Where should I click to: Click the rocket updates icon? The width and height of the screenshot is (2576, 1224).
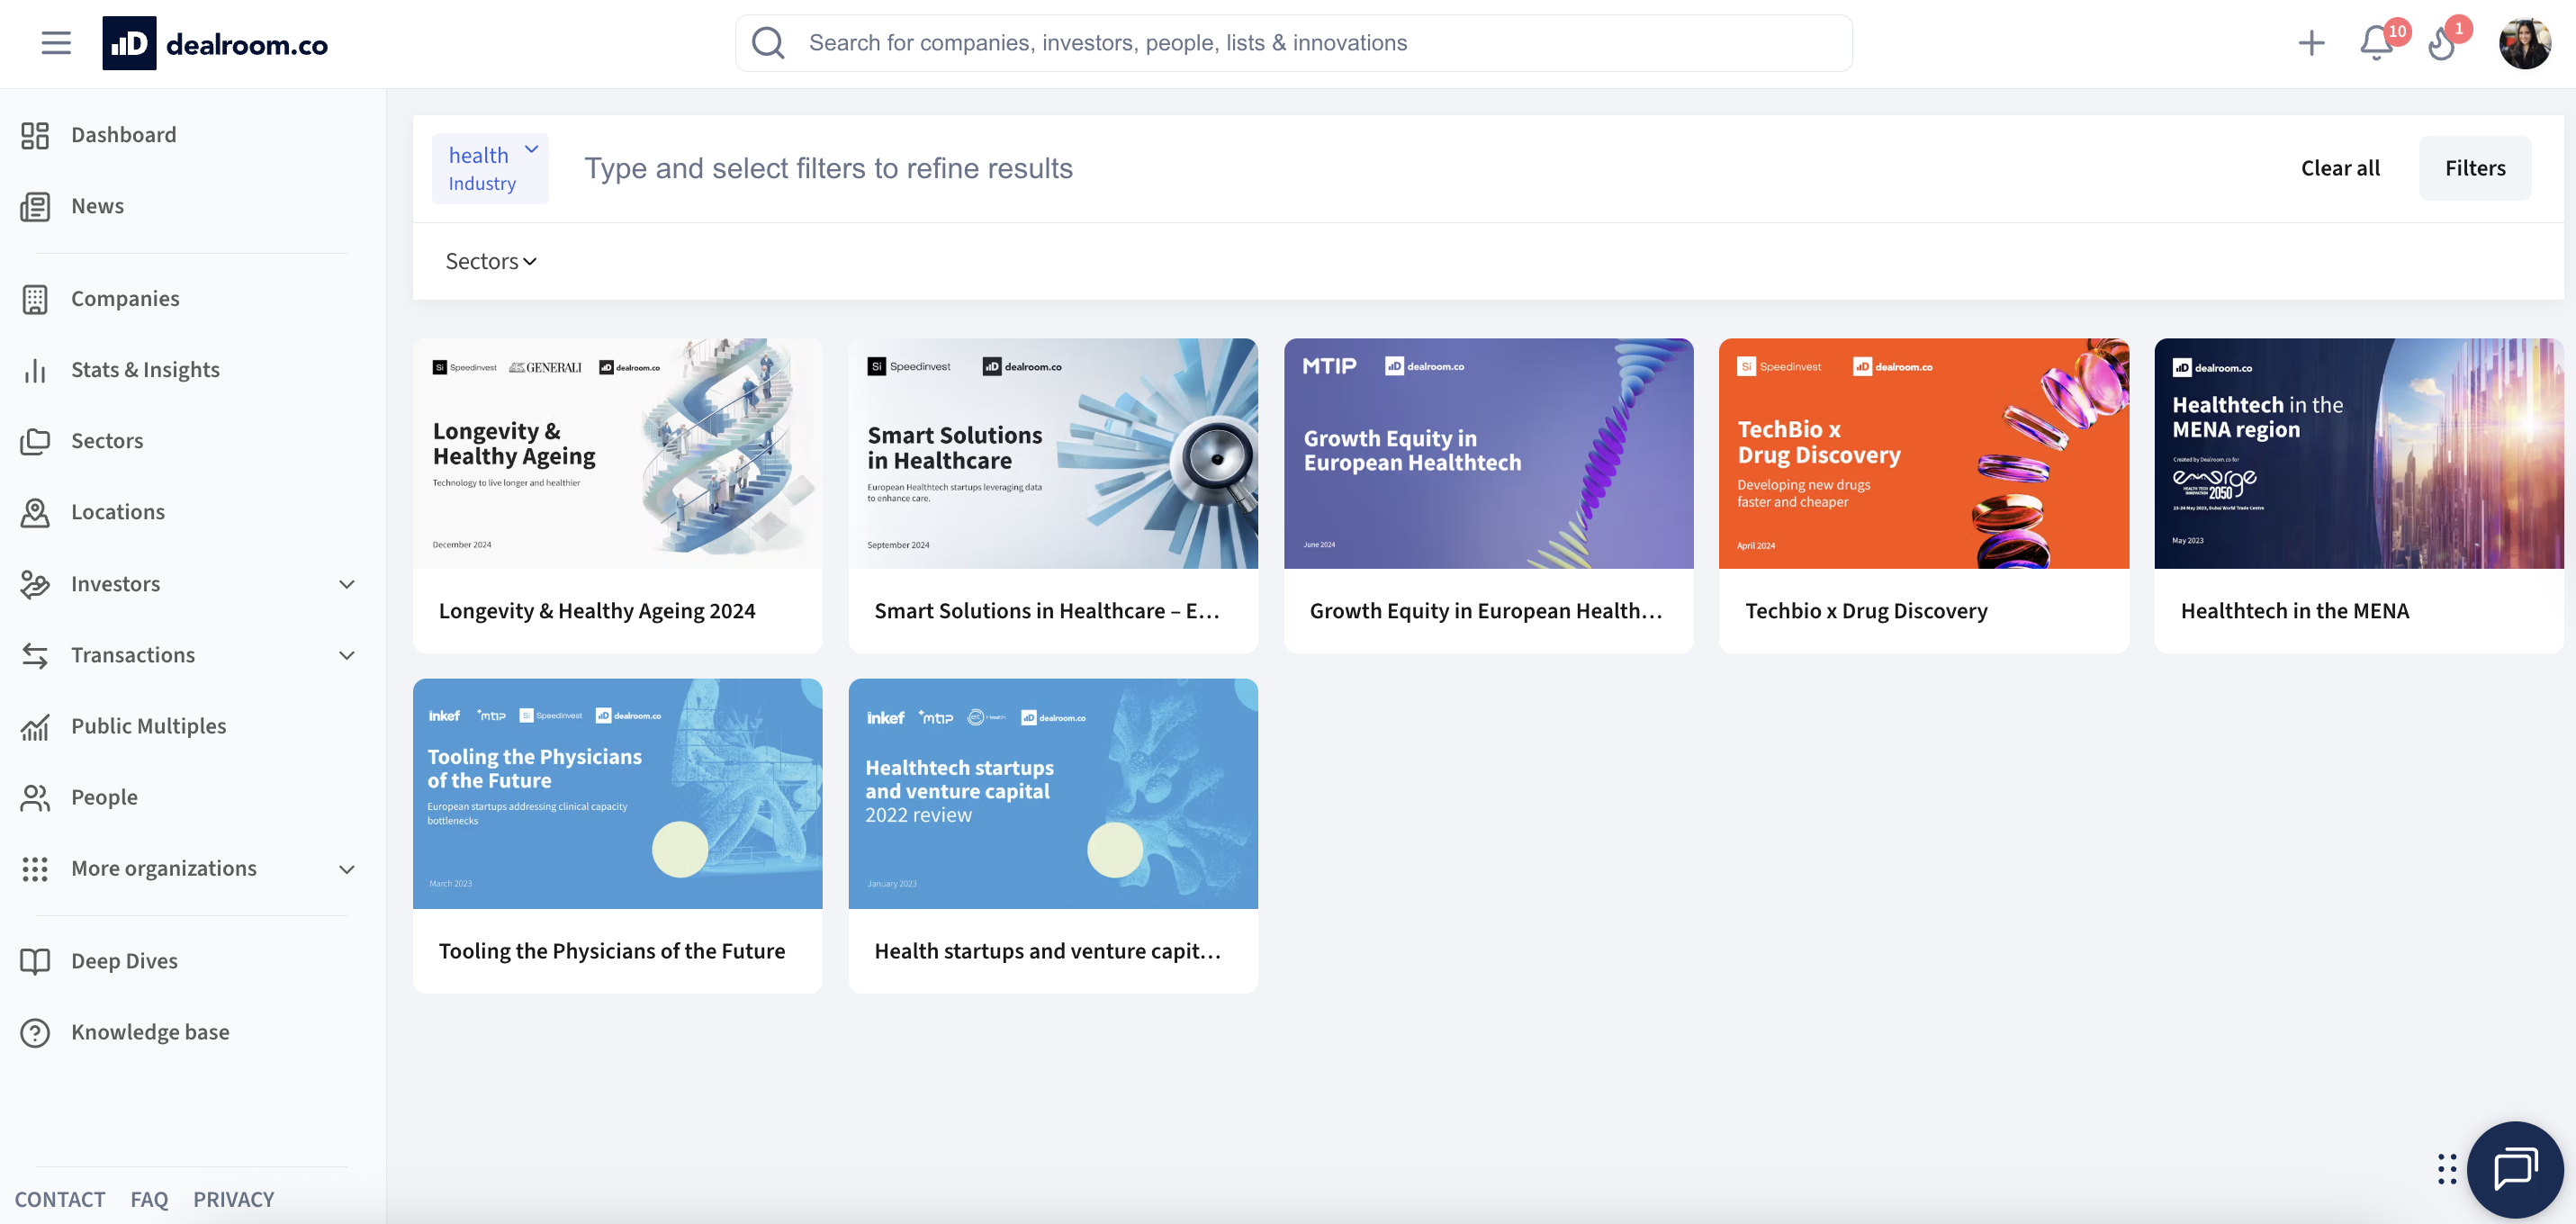[2442, 44]
